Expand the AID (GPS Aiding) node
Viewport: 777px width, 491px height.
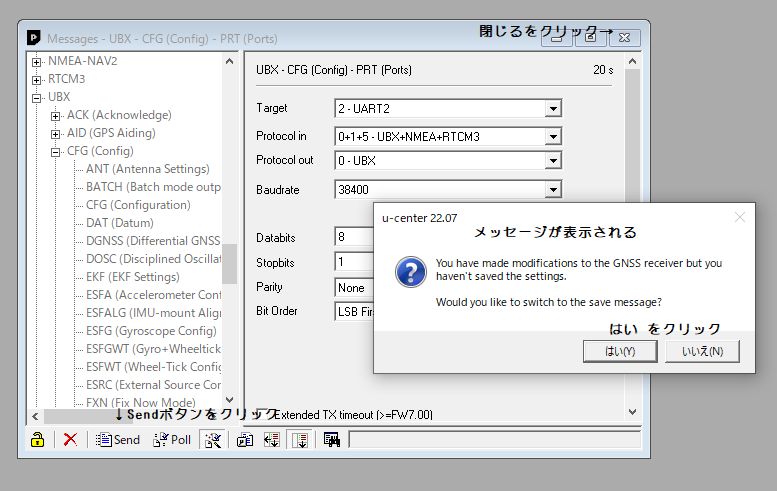(x=56, y=134)
